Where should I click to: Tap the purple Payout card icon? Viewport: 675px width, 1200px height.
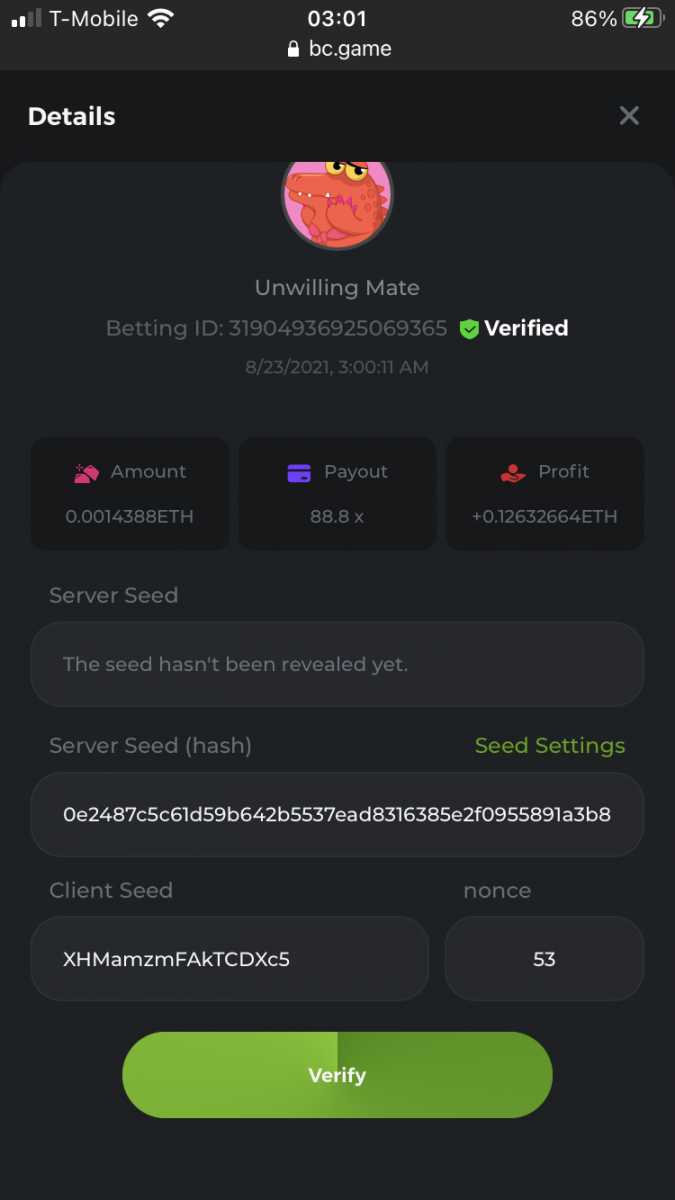[x=299, y=473]
